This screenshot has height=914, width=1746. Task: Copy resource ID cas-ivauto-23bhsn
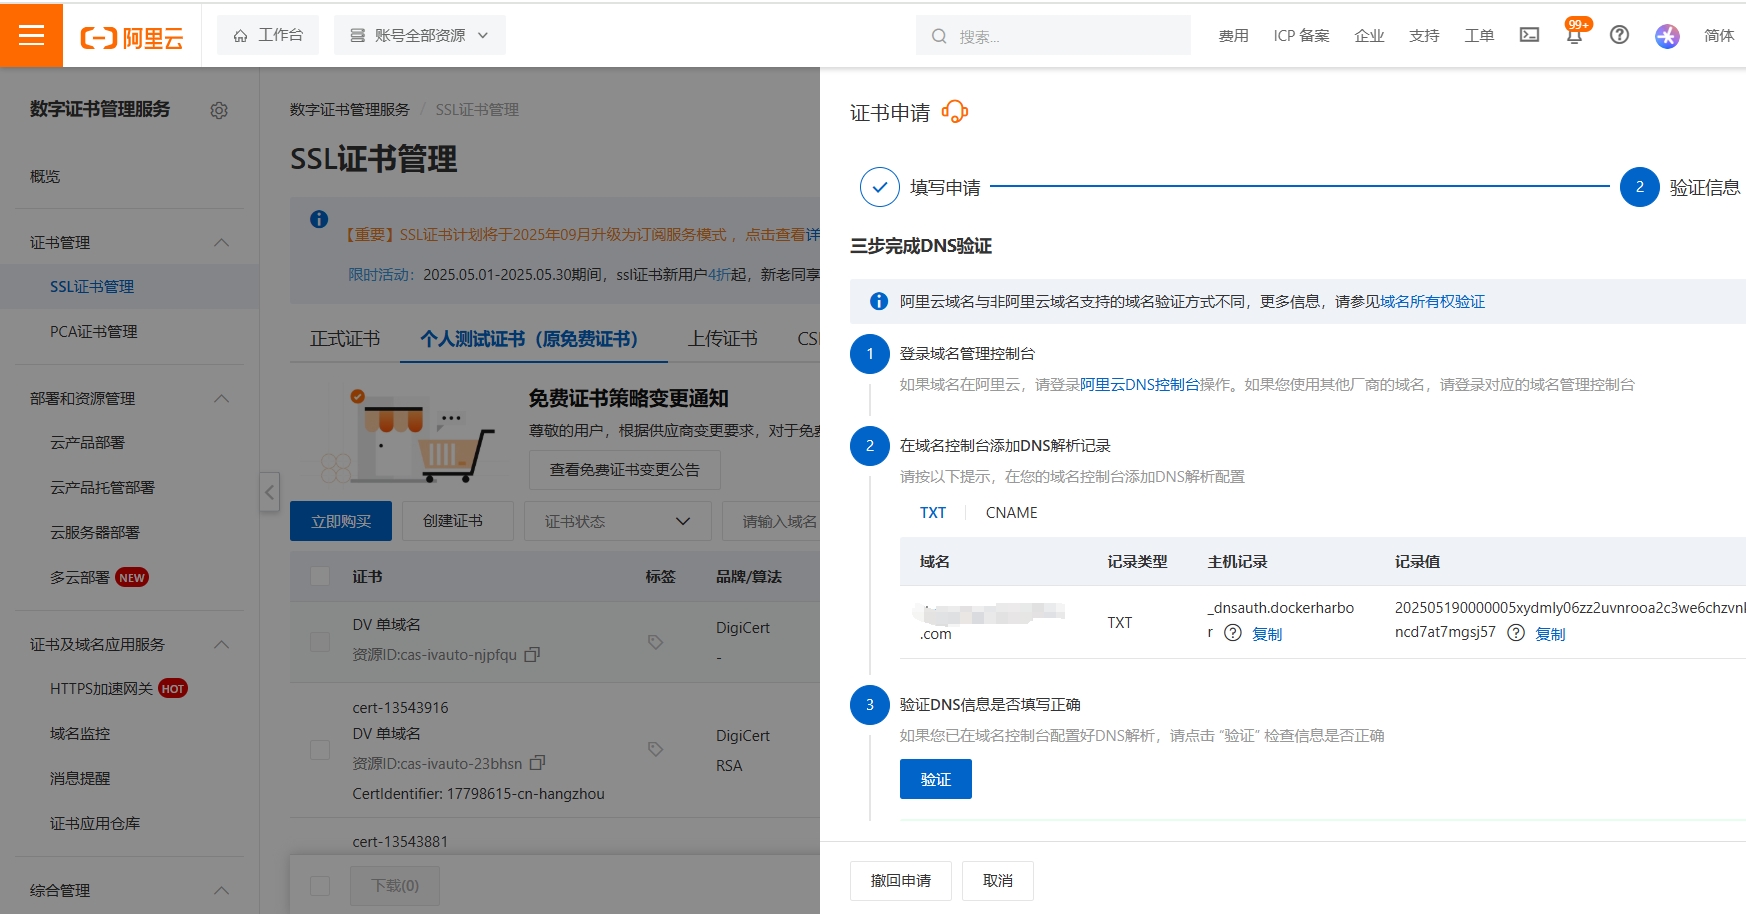tap(537, 763)
